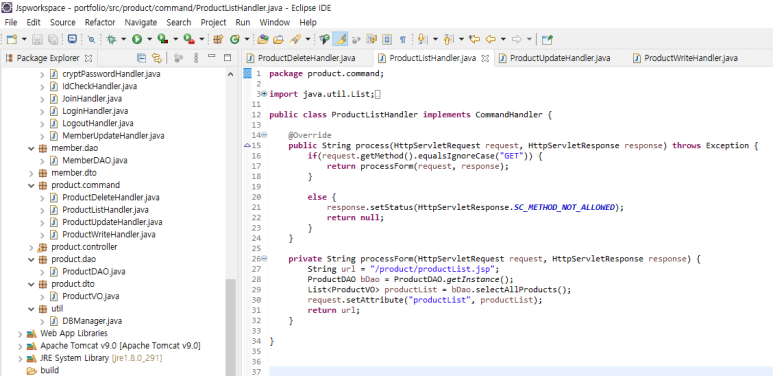Viewport: 773px width, 376px height.
Task: Open the File menu
Action: [x=11, y=22]
